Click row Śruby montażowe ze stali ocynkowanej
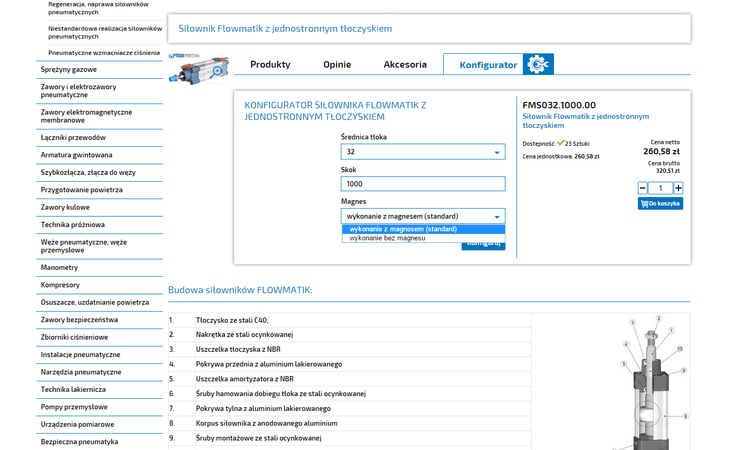Screen dimensions: 736x450 pyautogui.click(x=350, y=438)
